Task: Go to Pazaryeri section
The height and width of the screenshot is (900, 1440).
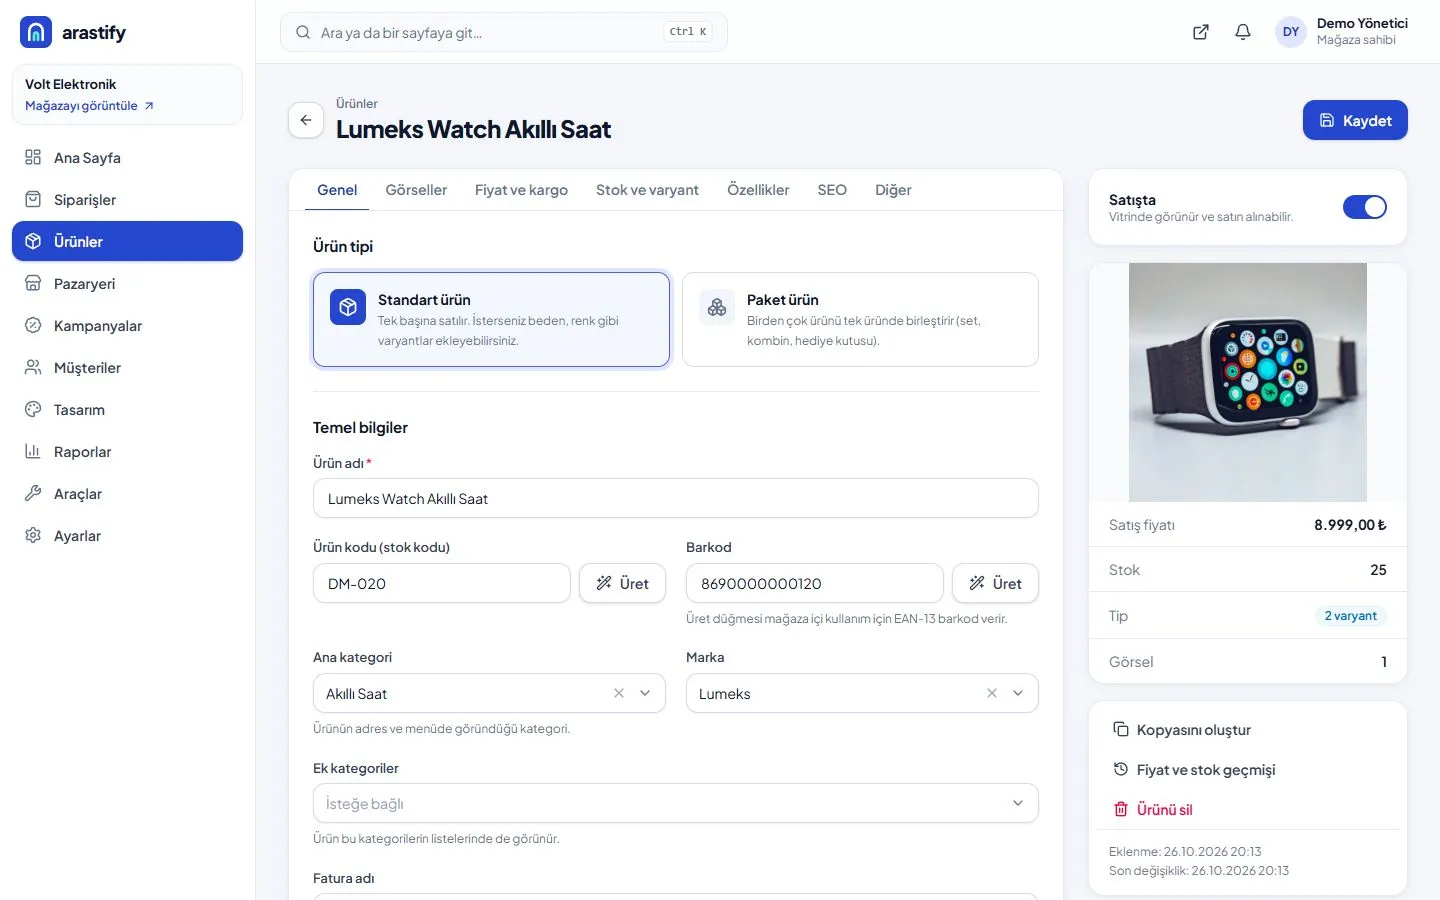Action: coord(127,284)
